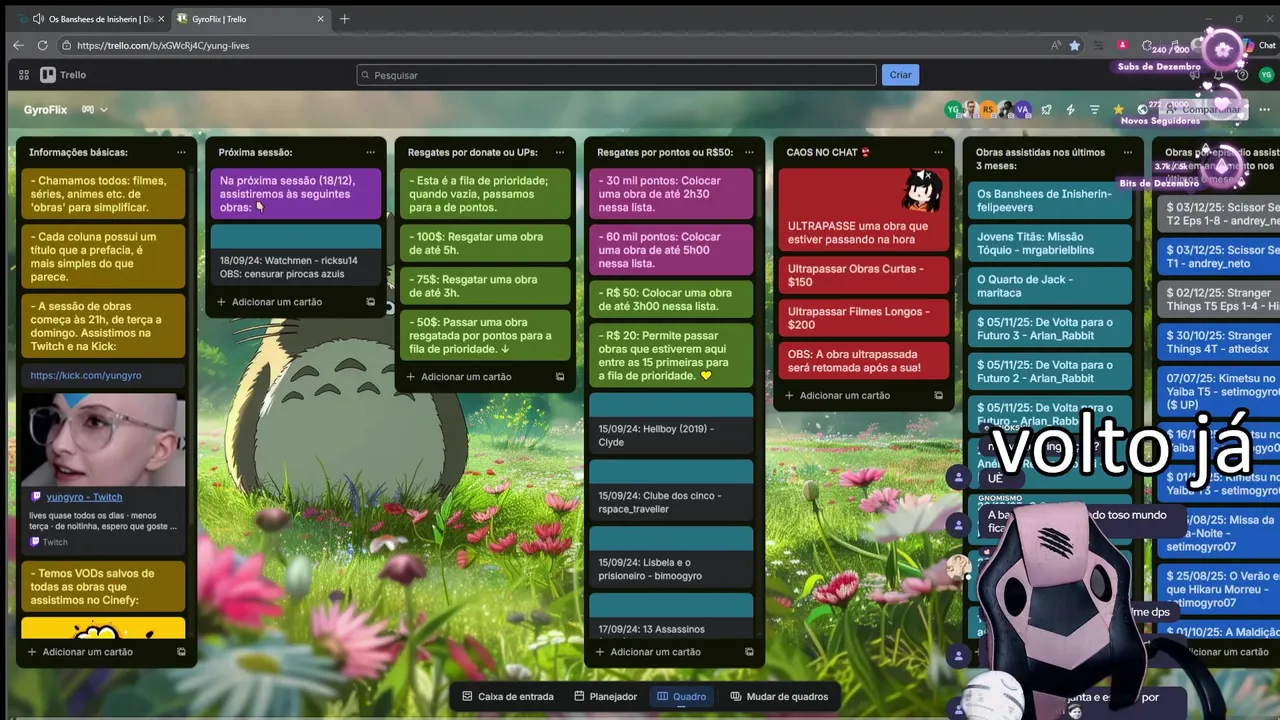Click the GyroFlix board title
Screen dimensions: 1280x720
point(45,110)
